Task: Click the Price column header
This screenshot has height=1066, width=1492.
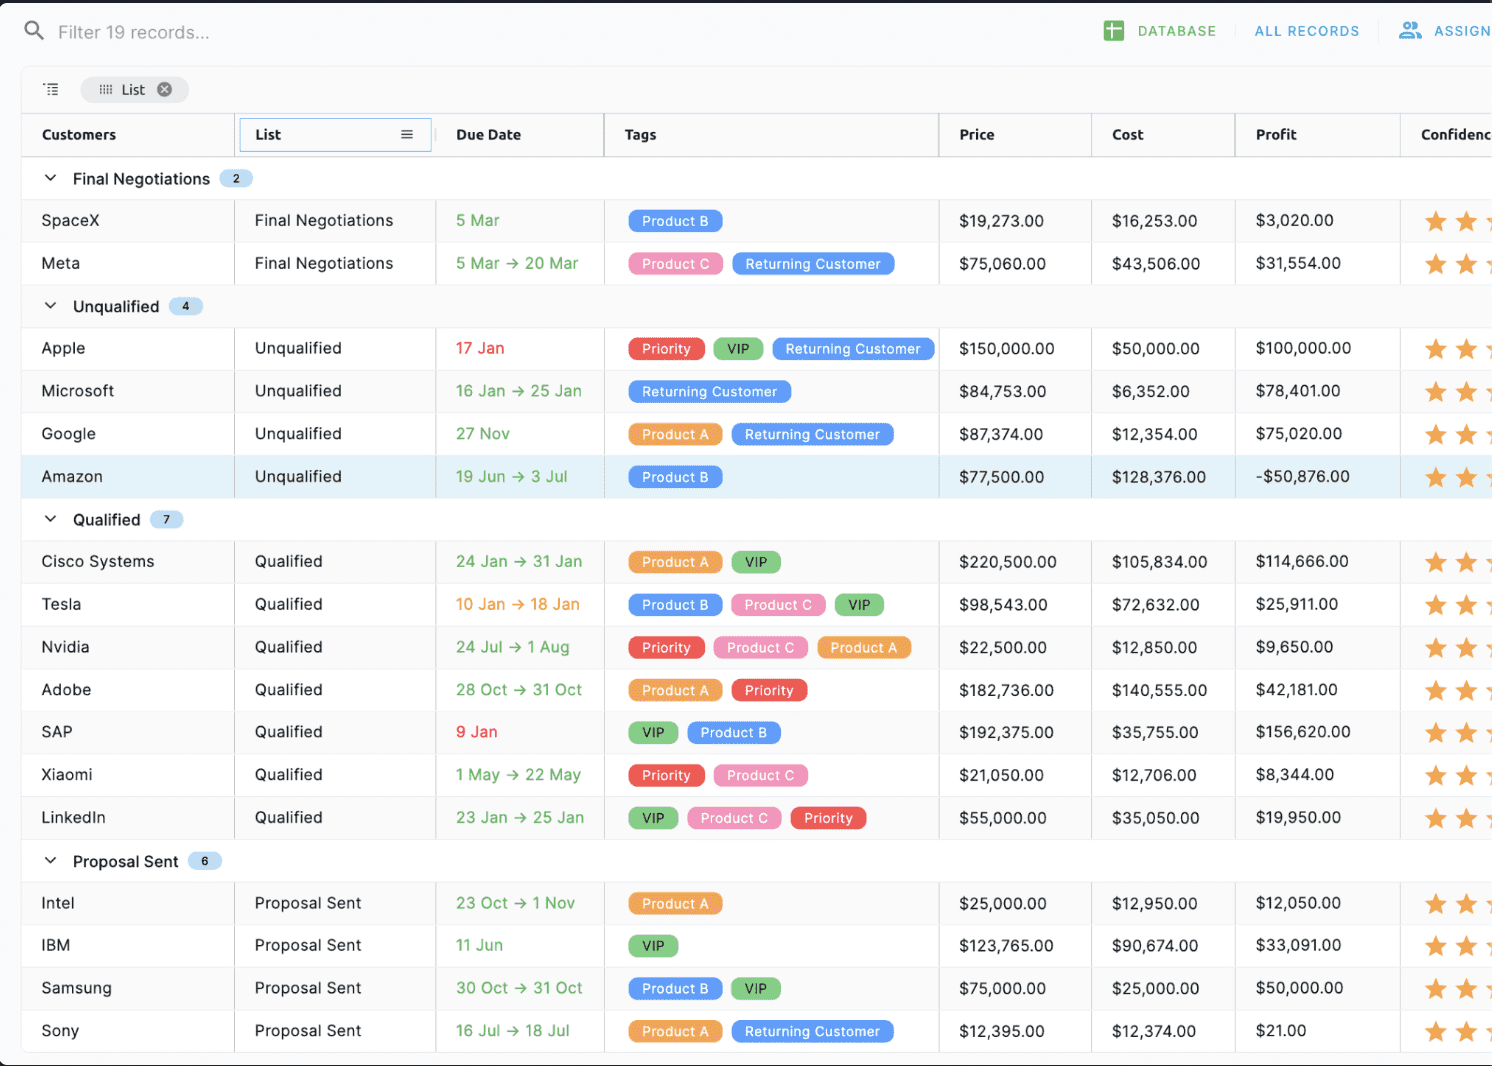Action: pyautogui.click(x=977, y=134)
